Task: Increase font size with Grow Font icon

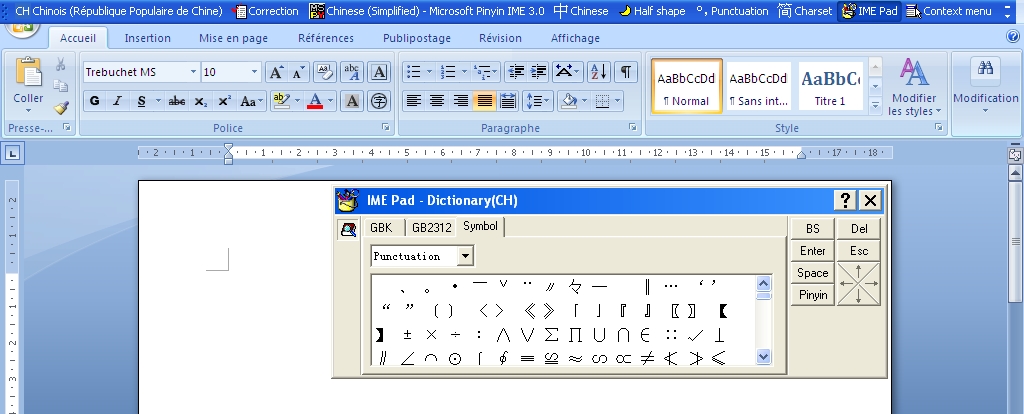Action: click(276, 72)
